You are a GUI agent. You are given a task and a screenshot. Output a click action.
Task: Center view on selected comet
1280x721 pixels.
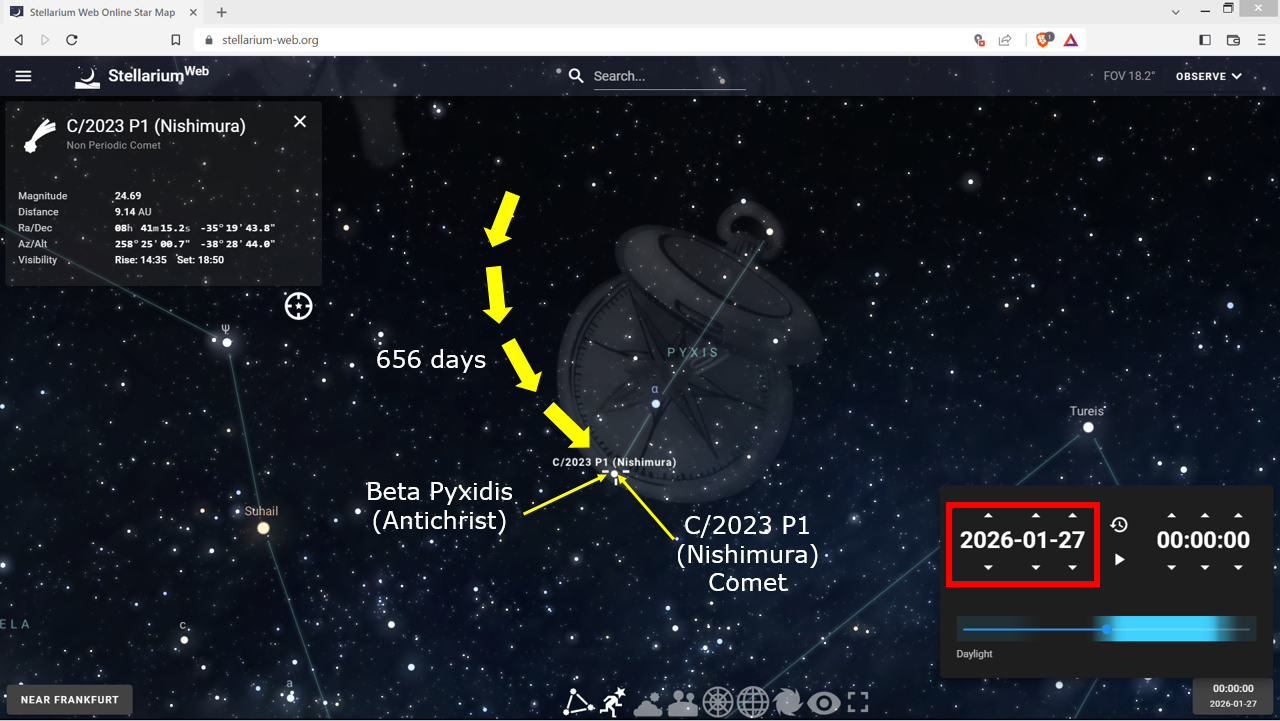pos(298,306)
